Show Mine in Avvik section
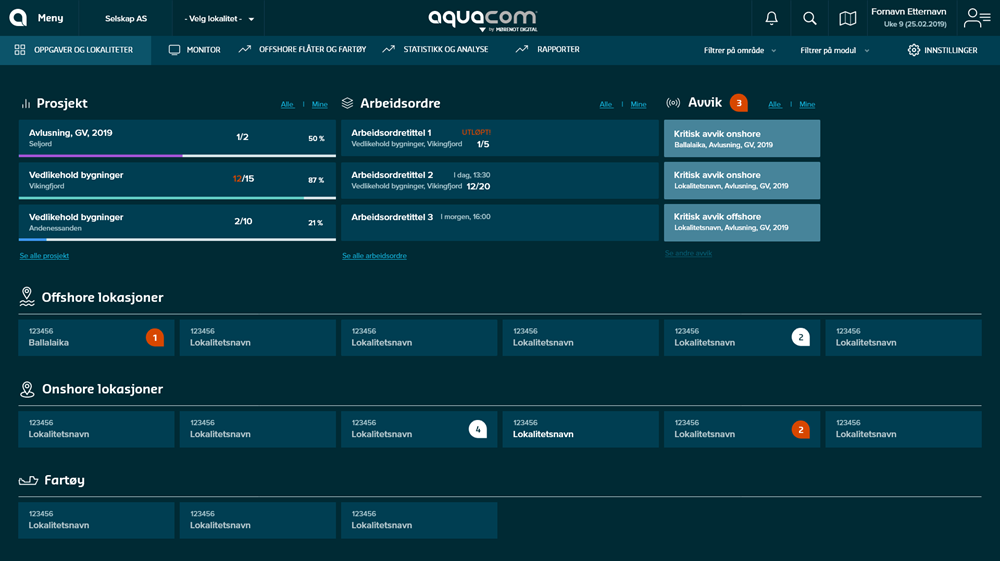 pyautogui.click(x=807, y=104)
